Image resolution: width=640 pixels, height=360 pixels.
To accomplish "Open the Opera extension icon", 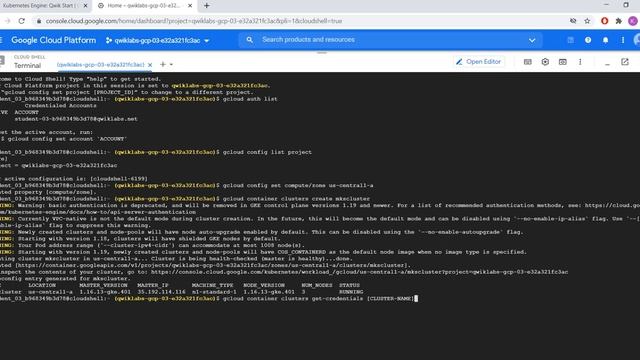I will [604, 21].
